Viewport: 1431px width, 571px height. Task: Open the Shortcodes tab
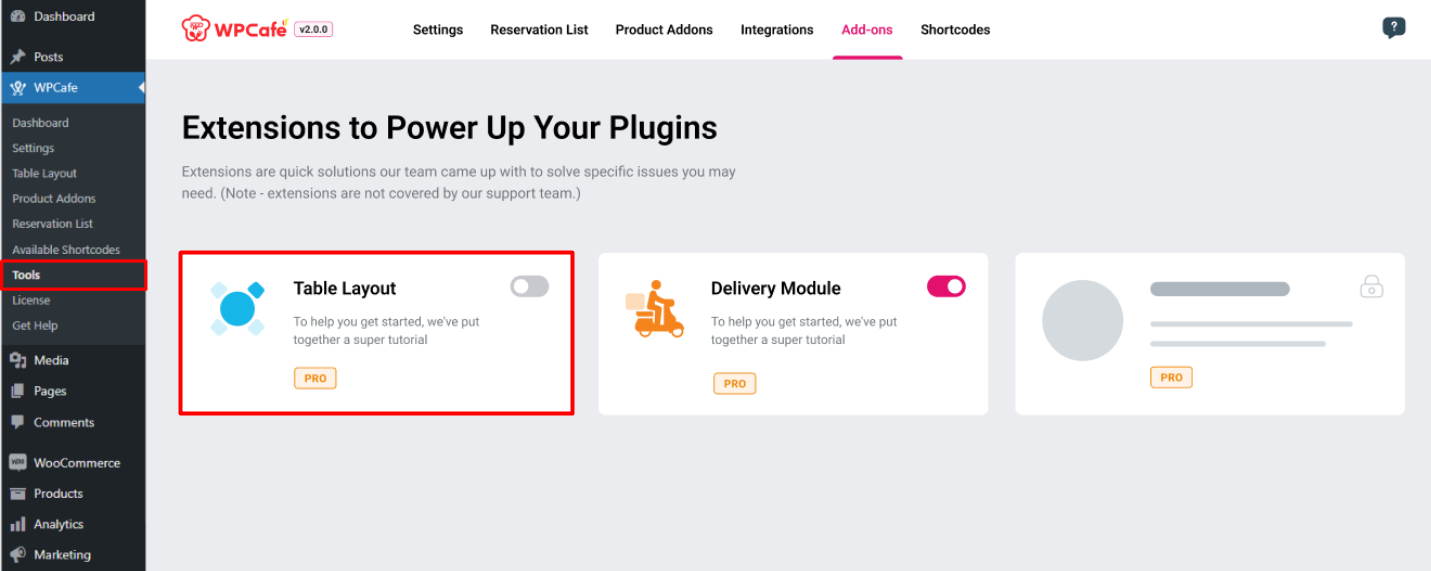tap(955, 30)
